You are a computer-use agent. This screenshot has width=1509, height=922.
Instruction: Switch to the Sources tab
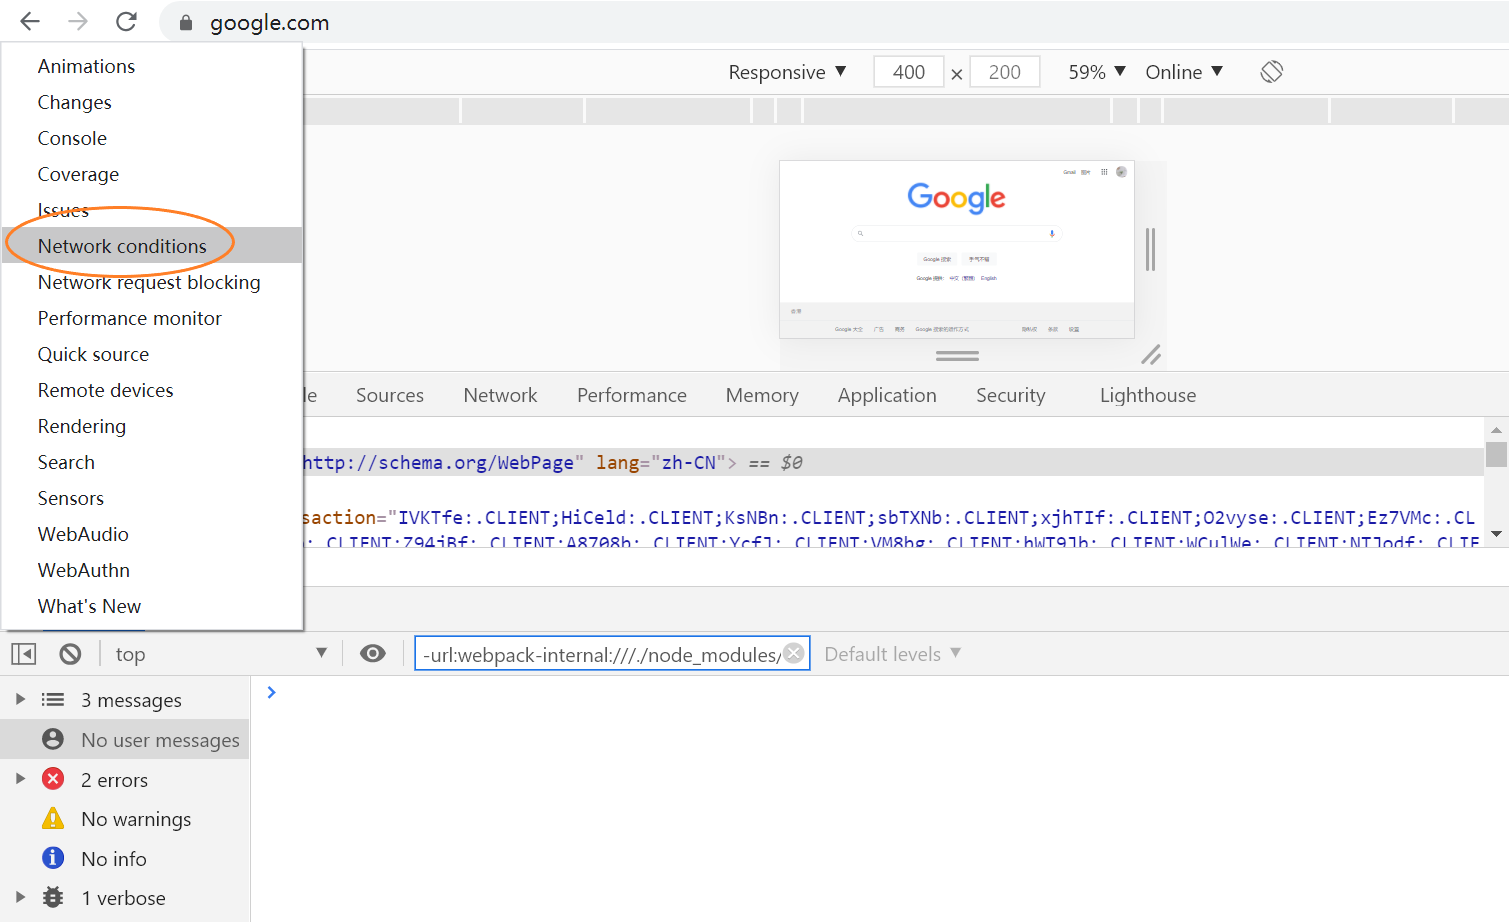click(390, 395)
